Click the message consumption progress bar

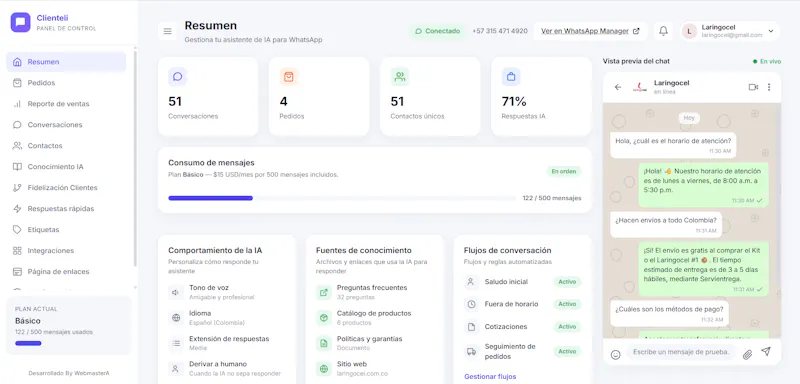[x=342, y=198]
